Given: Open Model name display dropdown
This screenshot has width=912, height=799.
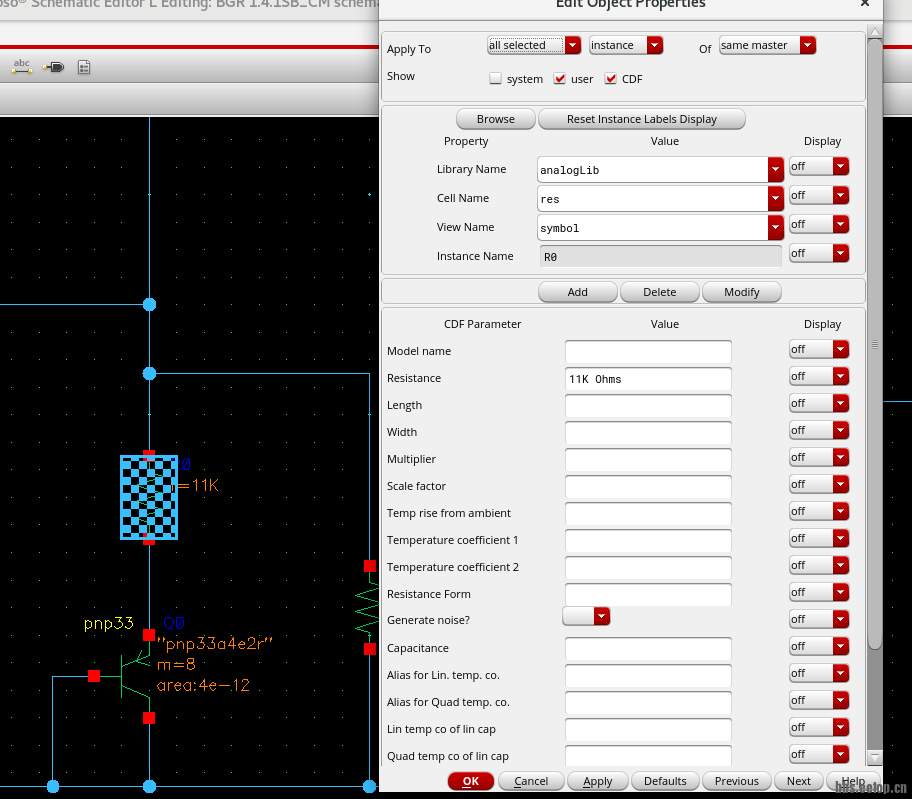Looking at the screenshot, I should [x=819, y=349].
